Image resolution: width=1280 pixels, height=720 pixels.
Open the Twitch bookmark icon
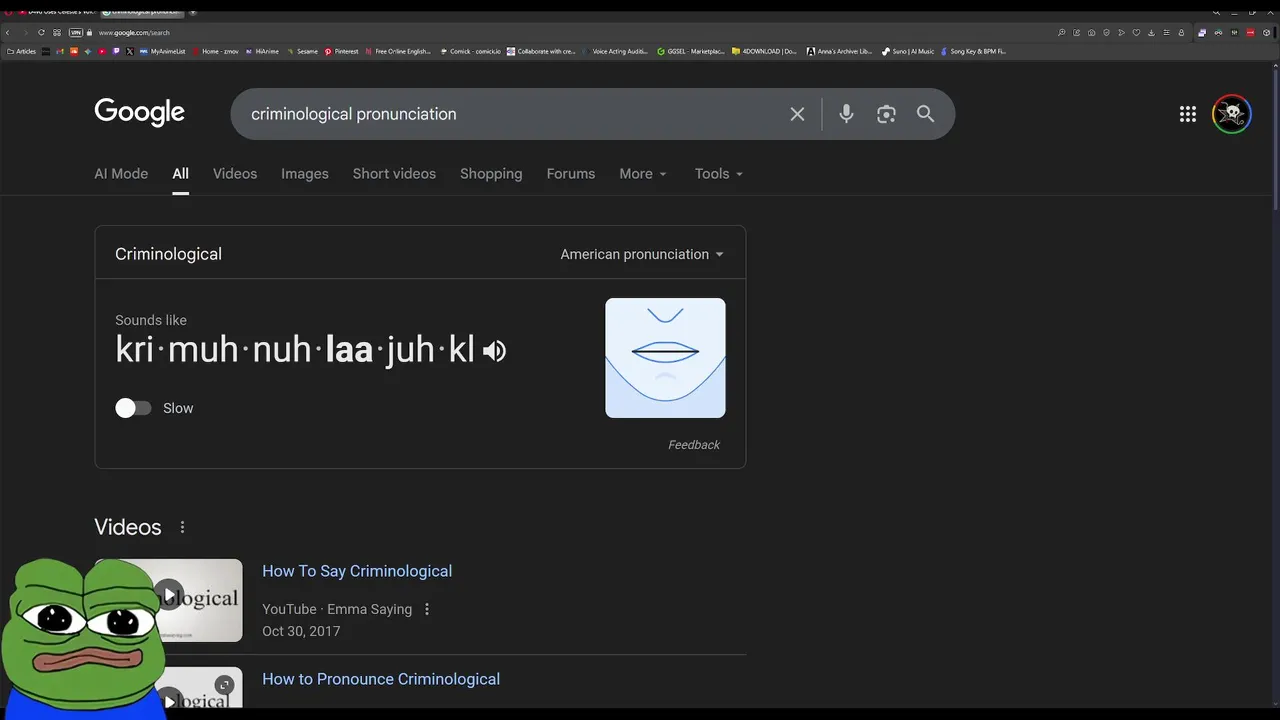[116, 51]
